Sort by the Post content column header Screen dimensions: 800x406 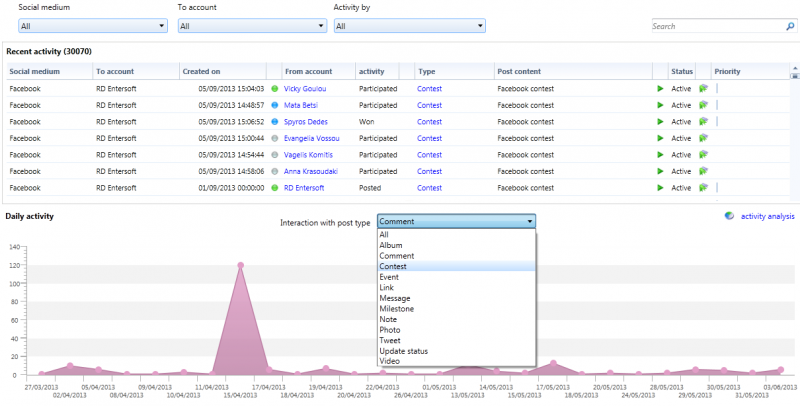click(x=573, y=71)
